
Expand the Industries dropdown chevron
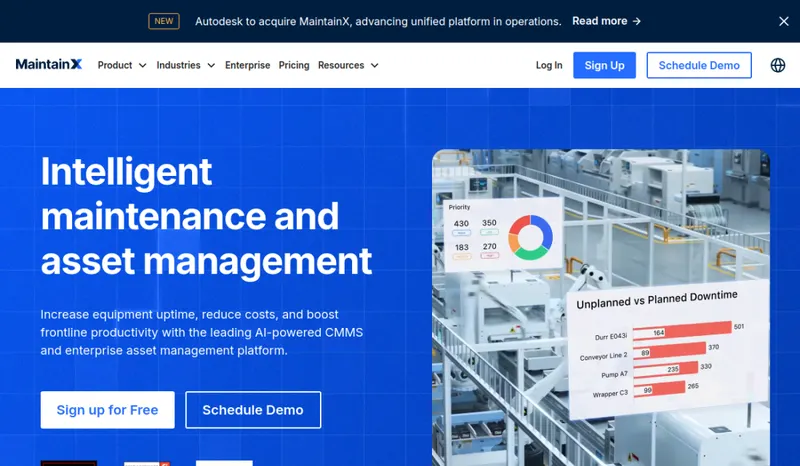pyautogui.click(x=211, y=65)
